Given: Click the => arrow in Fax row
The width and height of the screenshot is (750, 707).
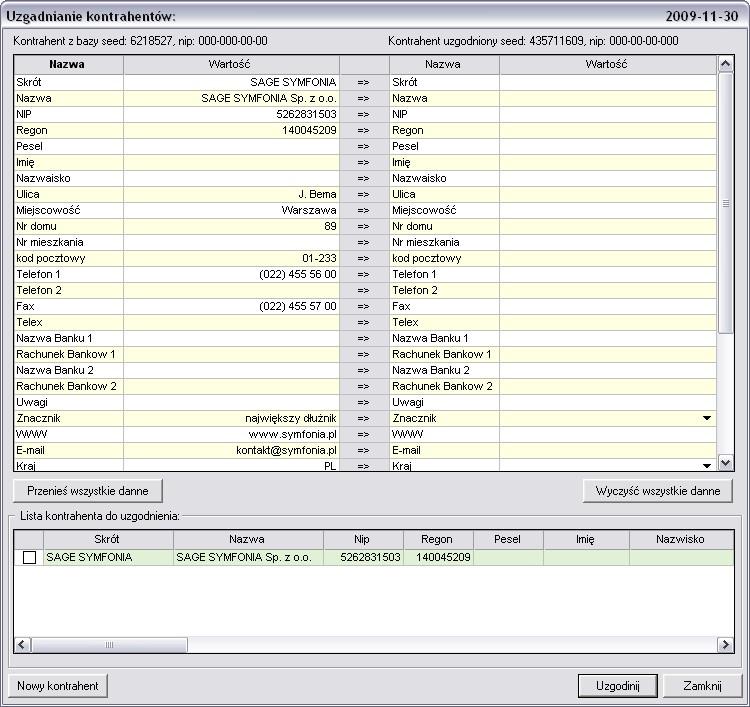Looking at the screenshot, I should click(x=364, y=306).
